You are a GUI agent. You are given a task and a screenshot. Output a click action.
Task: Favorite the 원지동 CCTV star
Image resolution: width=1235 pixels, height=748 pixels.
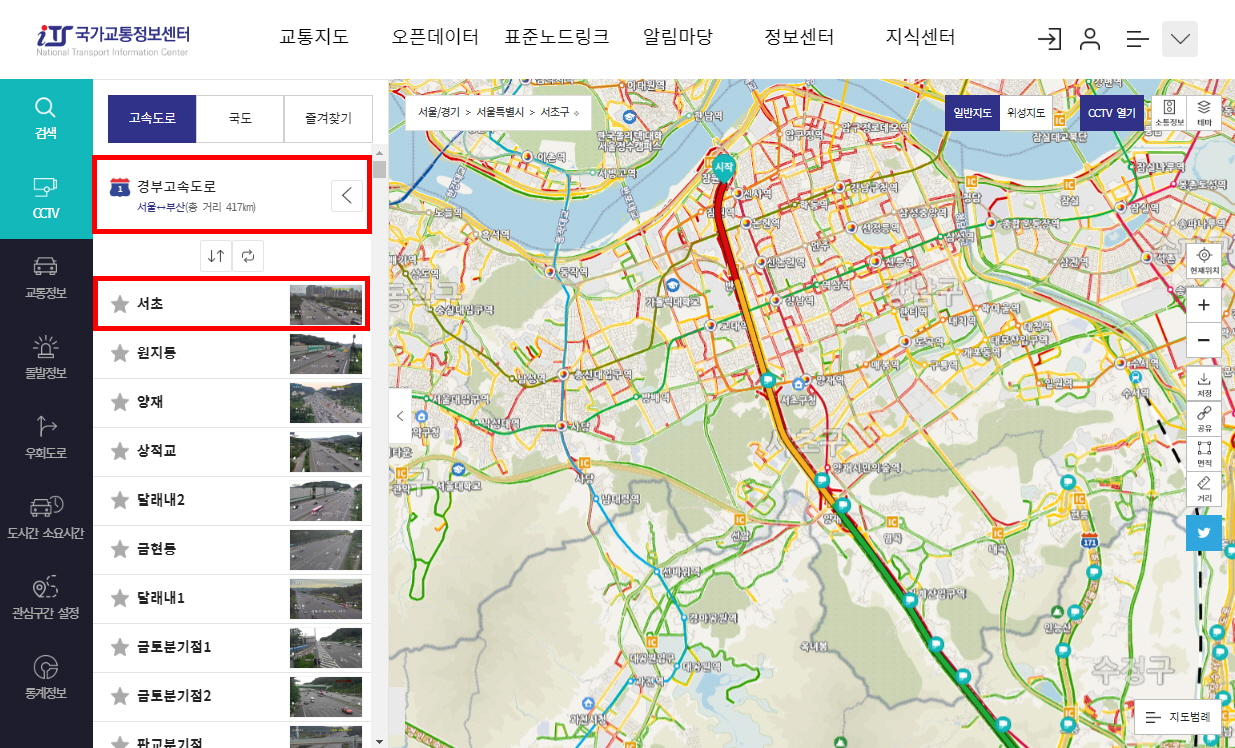pyautogui.click(x=120, y=353)
